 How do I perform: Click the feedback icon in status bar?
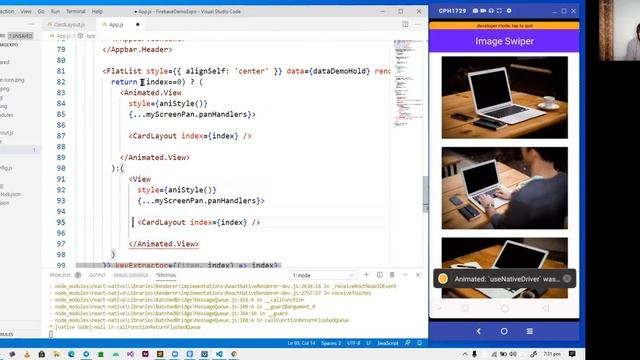(x=407, y=343)
